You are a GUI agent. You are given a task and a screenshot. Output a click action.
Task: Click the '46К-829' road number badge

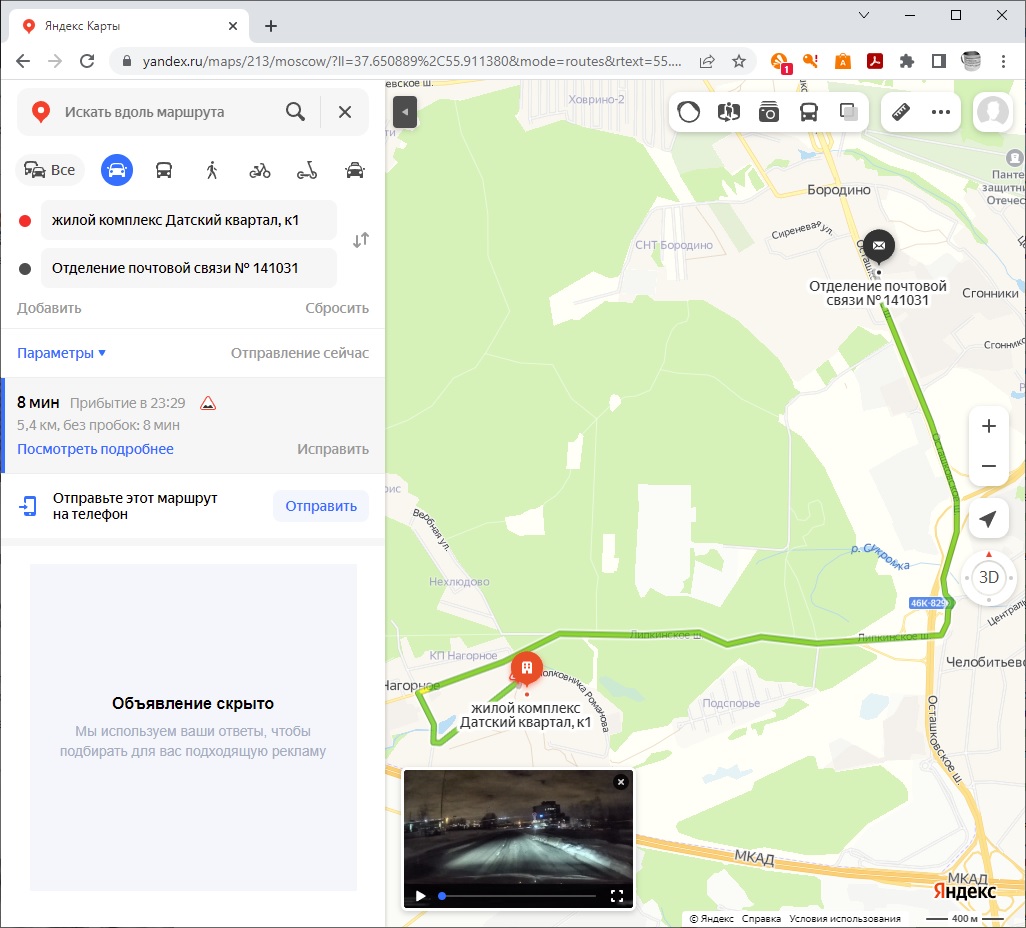(x=929, y=603)
